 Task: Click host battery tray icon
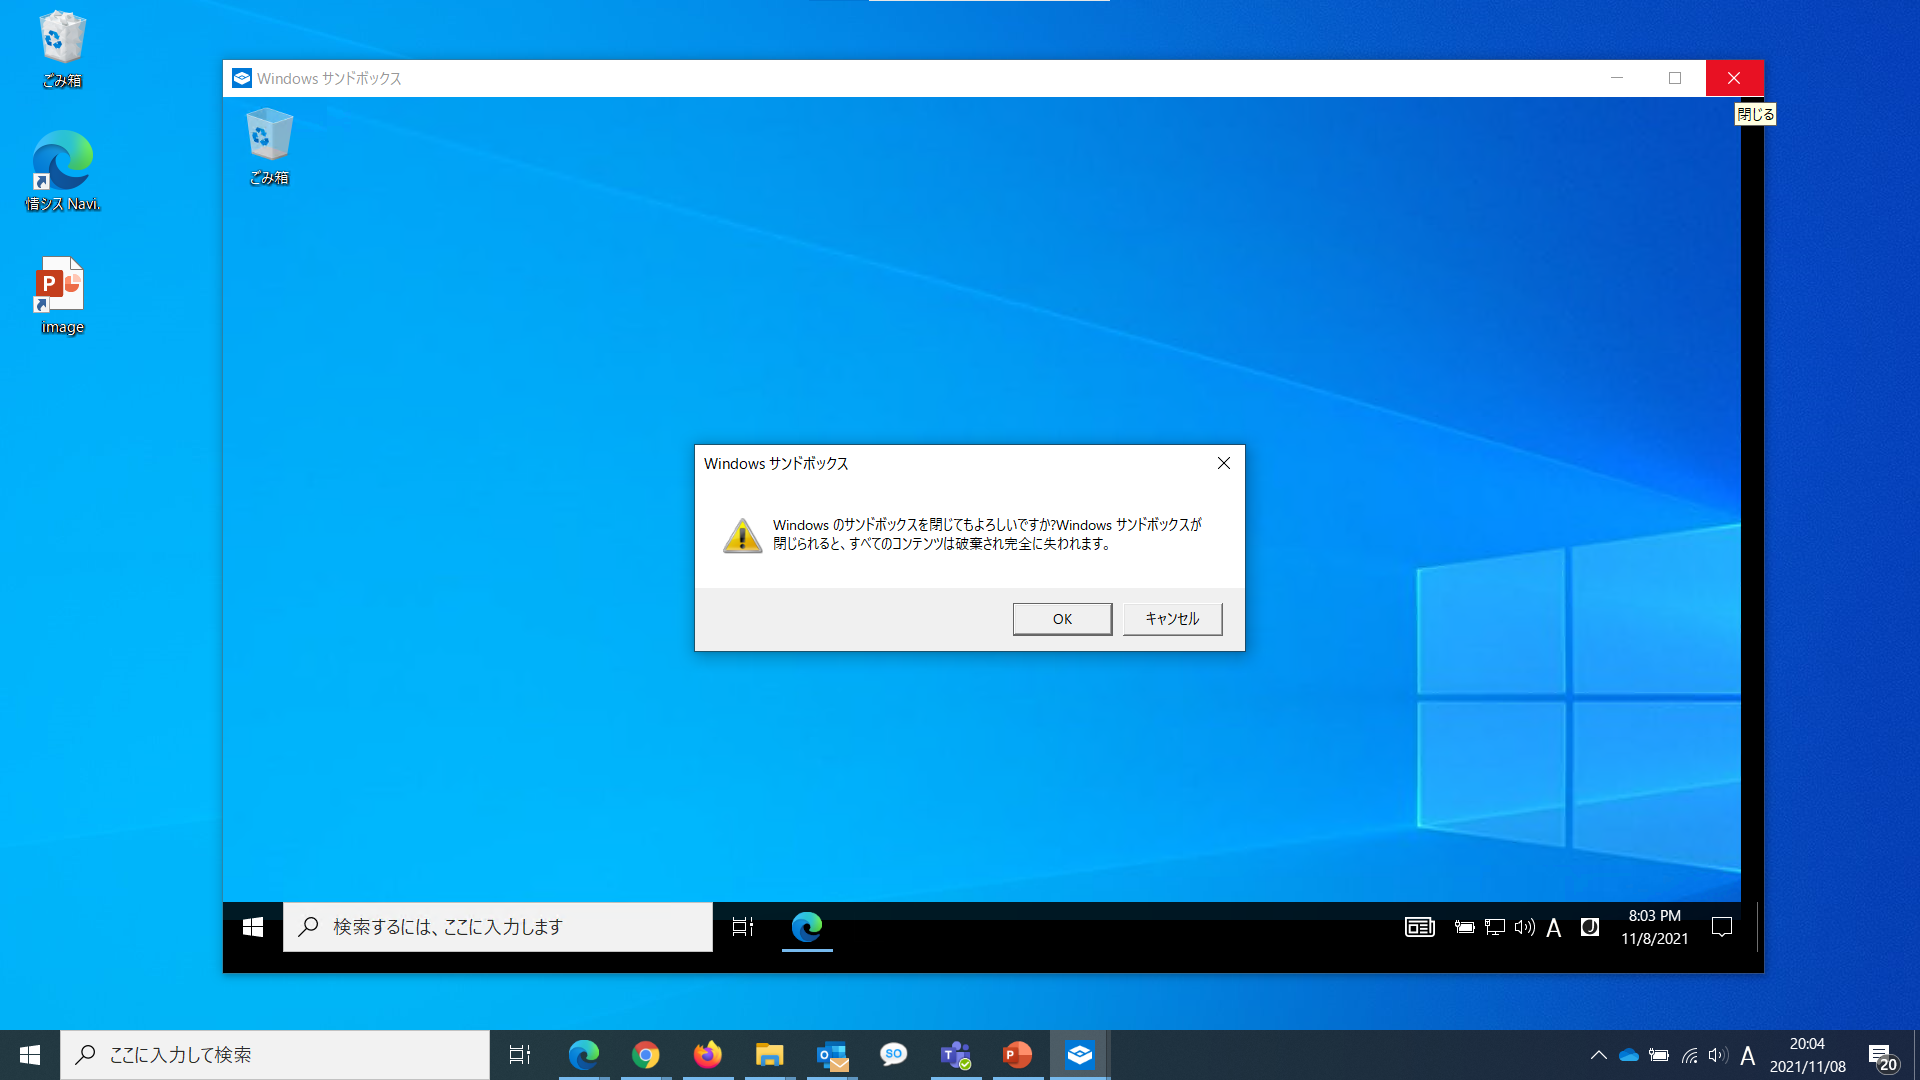1659,1055
